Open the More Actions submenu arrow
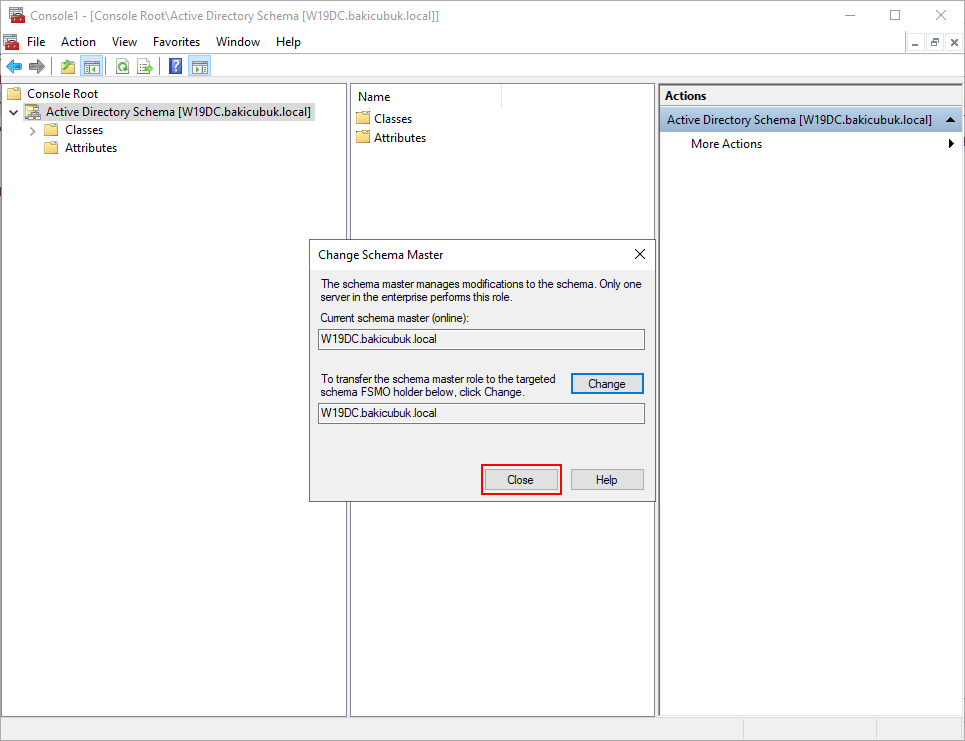 (x=951, y=143)
